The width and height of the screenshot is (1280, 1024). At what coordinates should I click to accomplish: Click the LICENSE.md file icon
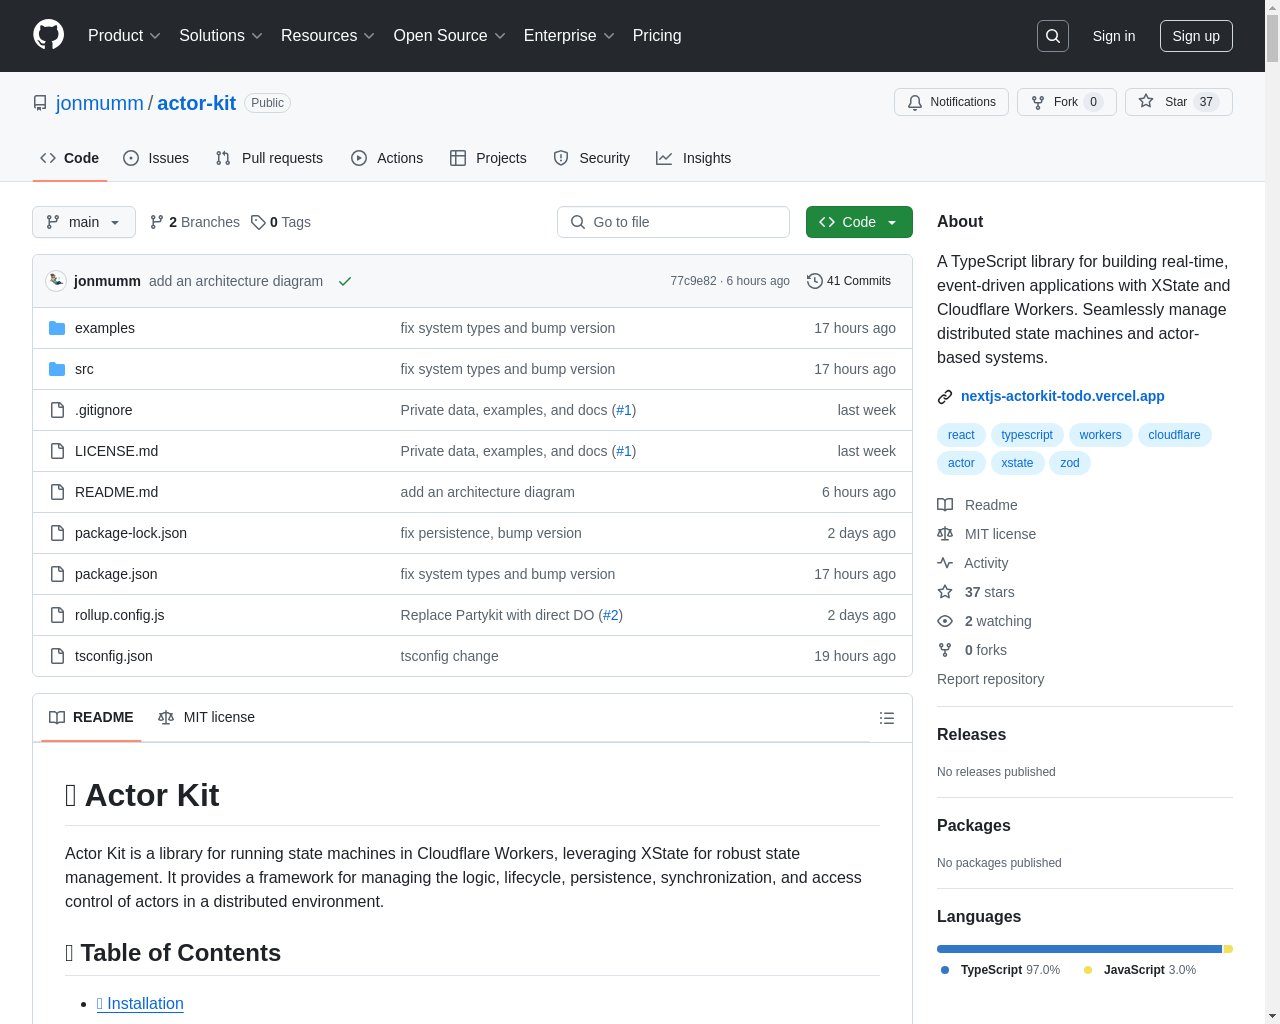coord(57,451)
